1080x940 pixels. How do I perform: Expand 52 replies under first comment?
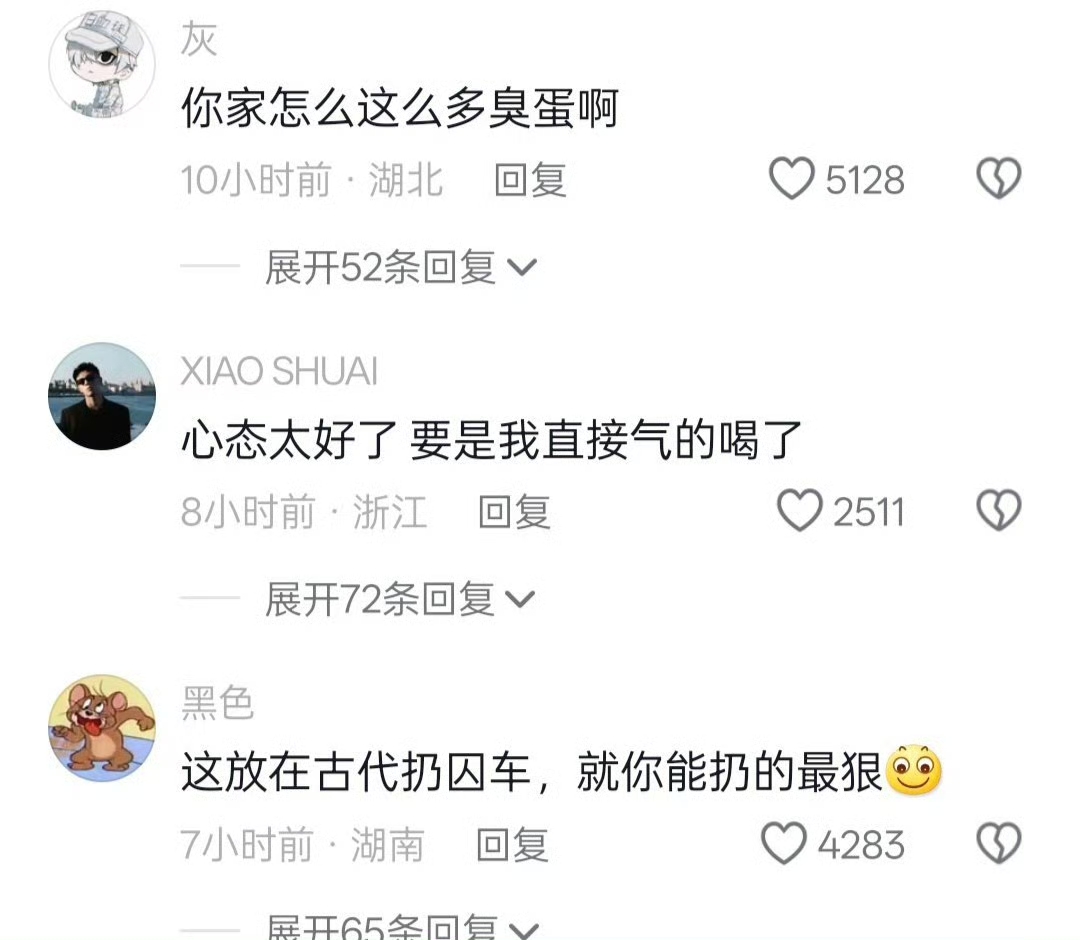click(x=401, y=267)
